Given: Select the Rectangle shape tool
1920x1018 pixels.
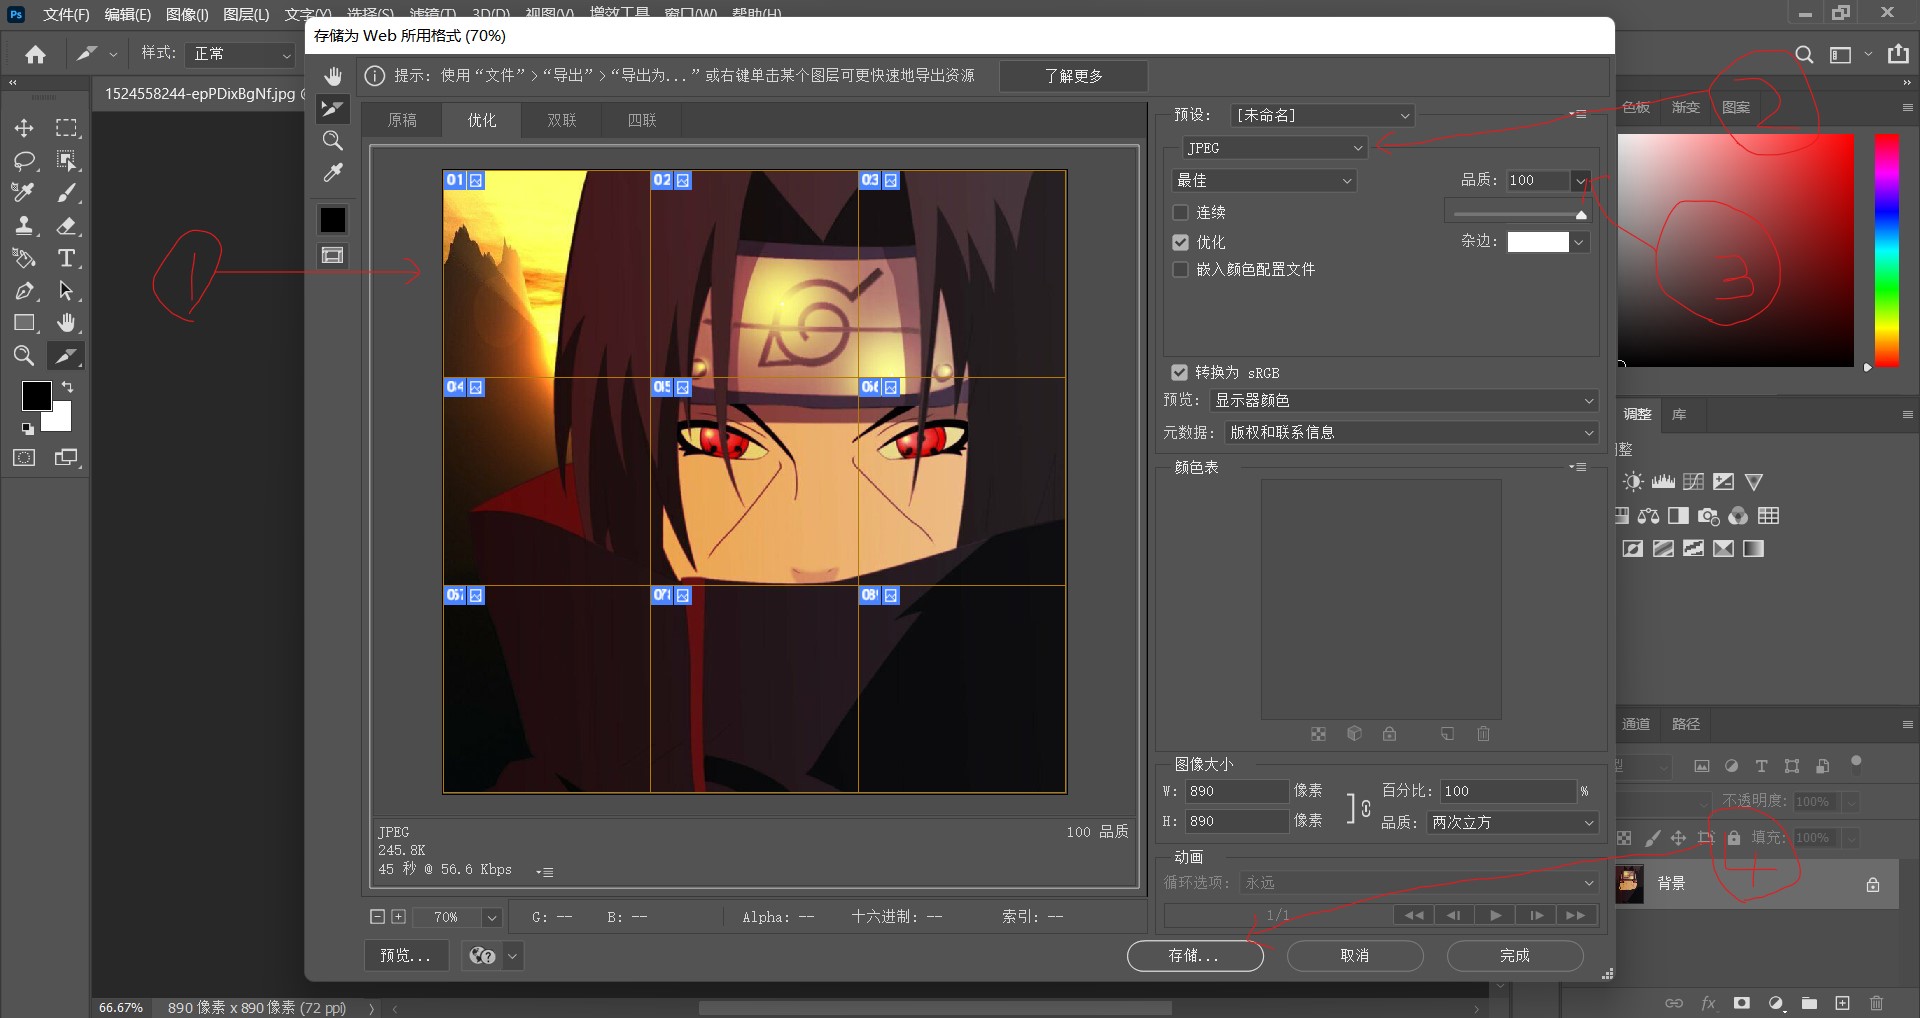Looking at the screenshot, I should coord(24,323).
